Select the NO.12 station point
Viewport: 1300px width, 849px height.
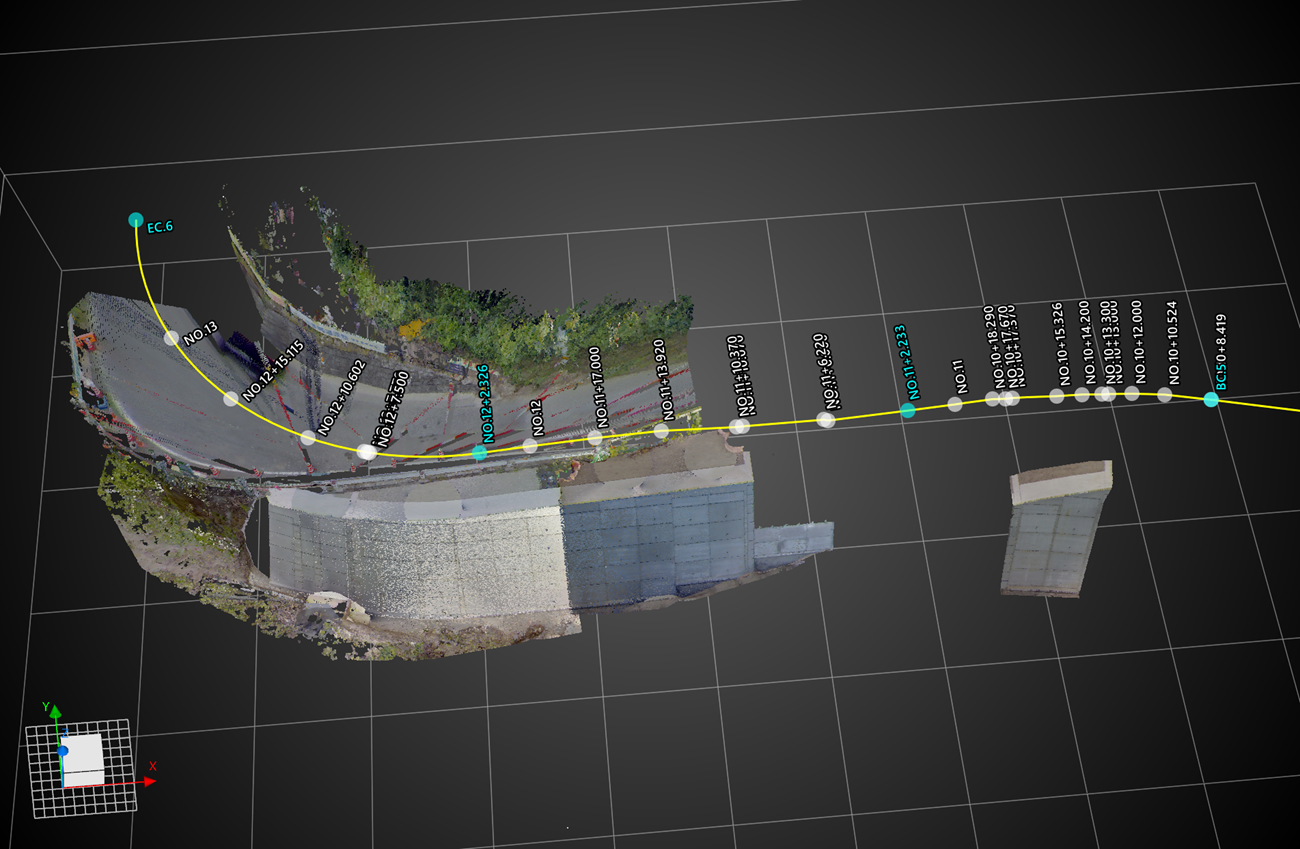pyautogui.click(x=530, y=446)
